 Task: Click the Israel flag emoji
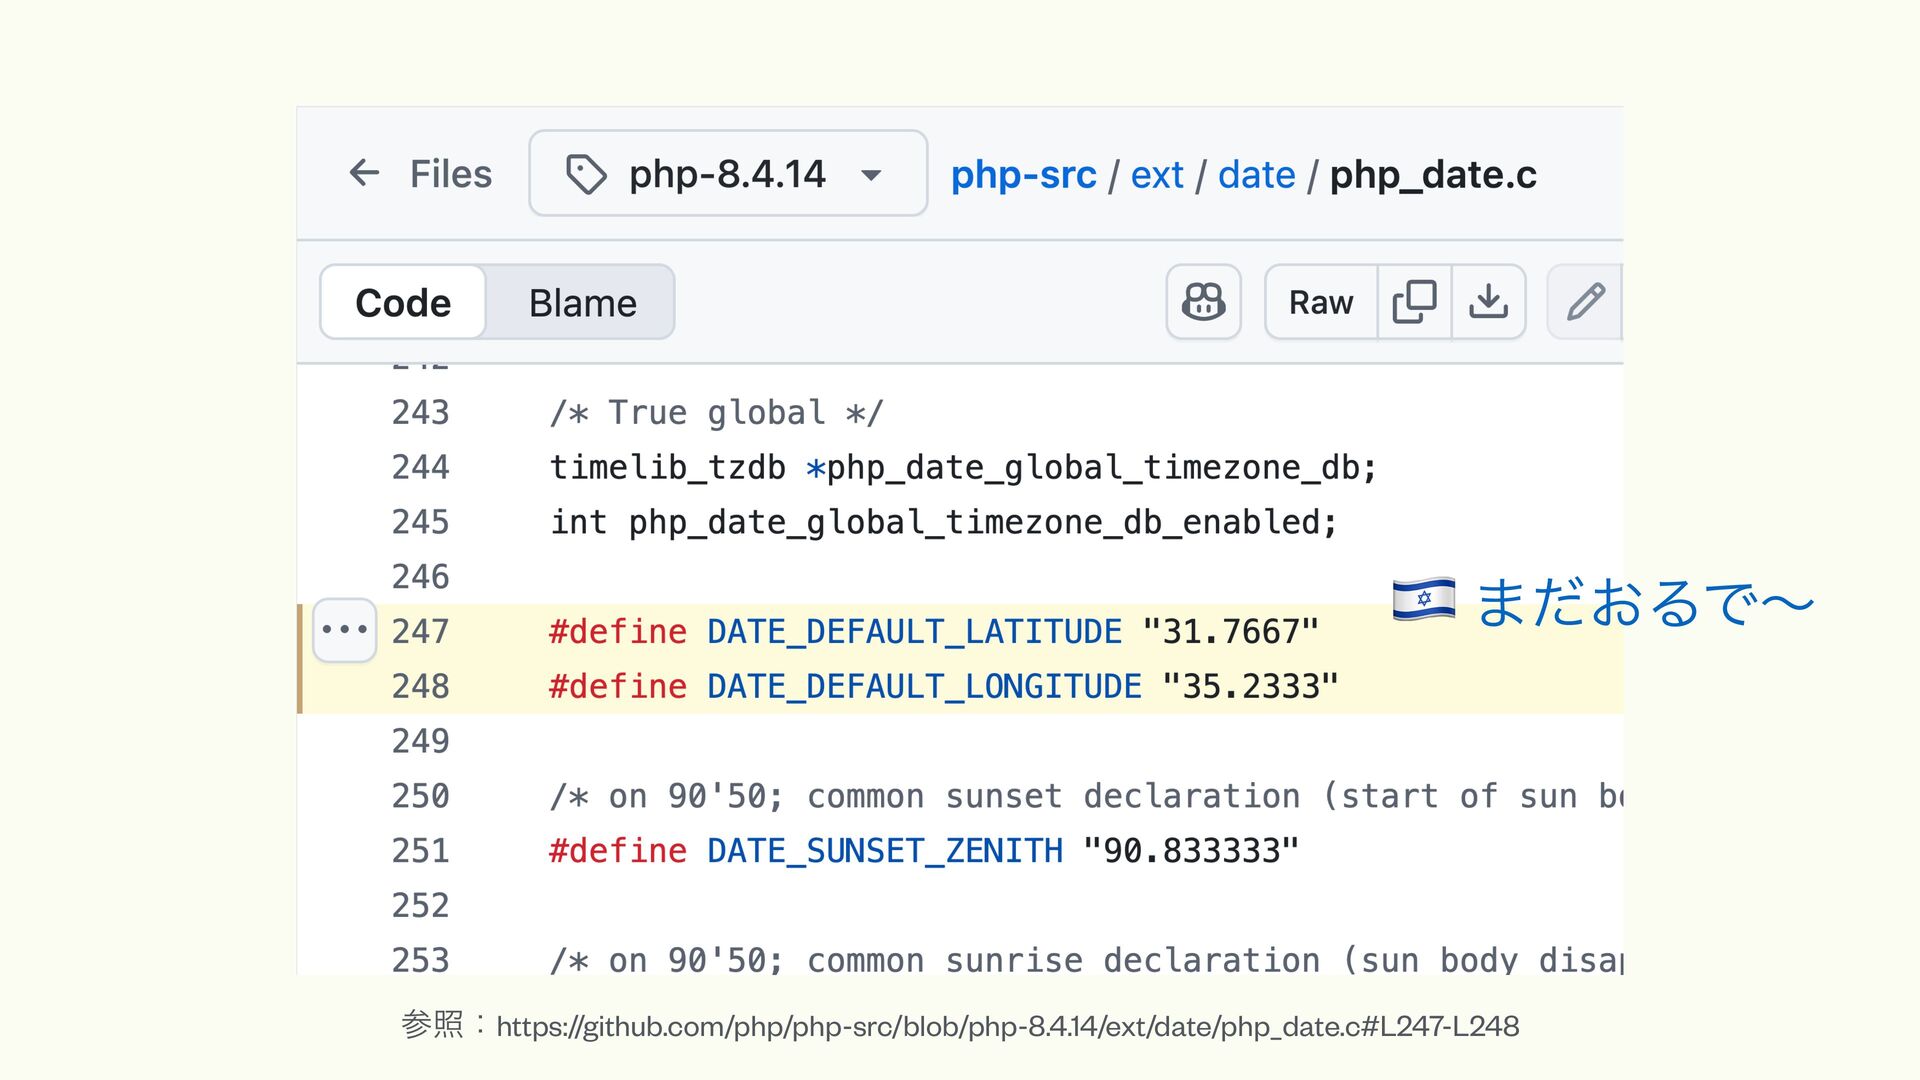1423,599
